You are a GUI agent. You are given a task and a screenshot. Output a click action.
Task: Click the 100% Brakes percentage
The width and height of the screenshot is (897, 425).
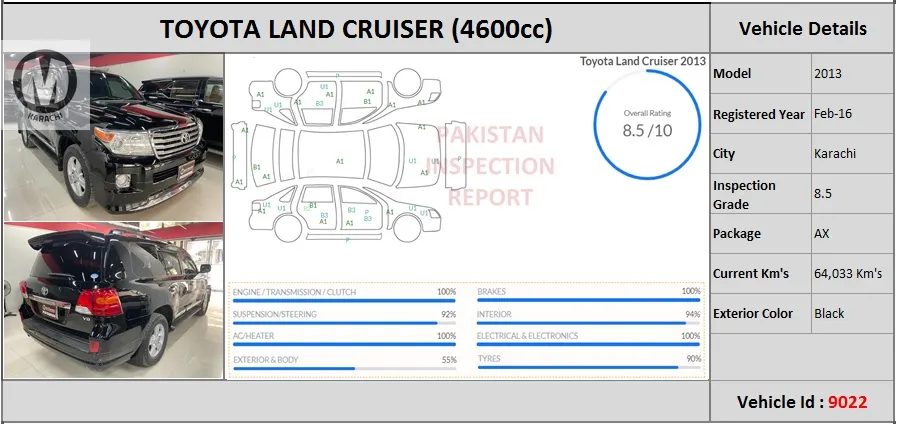pyautogui.click(x=692, y=292)
